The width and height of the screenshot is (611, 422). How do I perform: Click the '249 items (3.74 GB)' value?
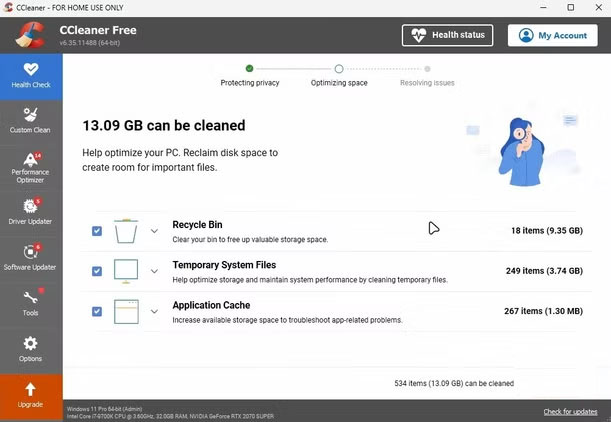(544, 271)
